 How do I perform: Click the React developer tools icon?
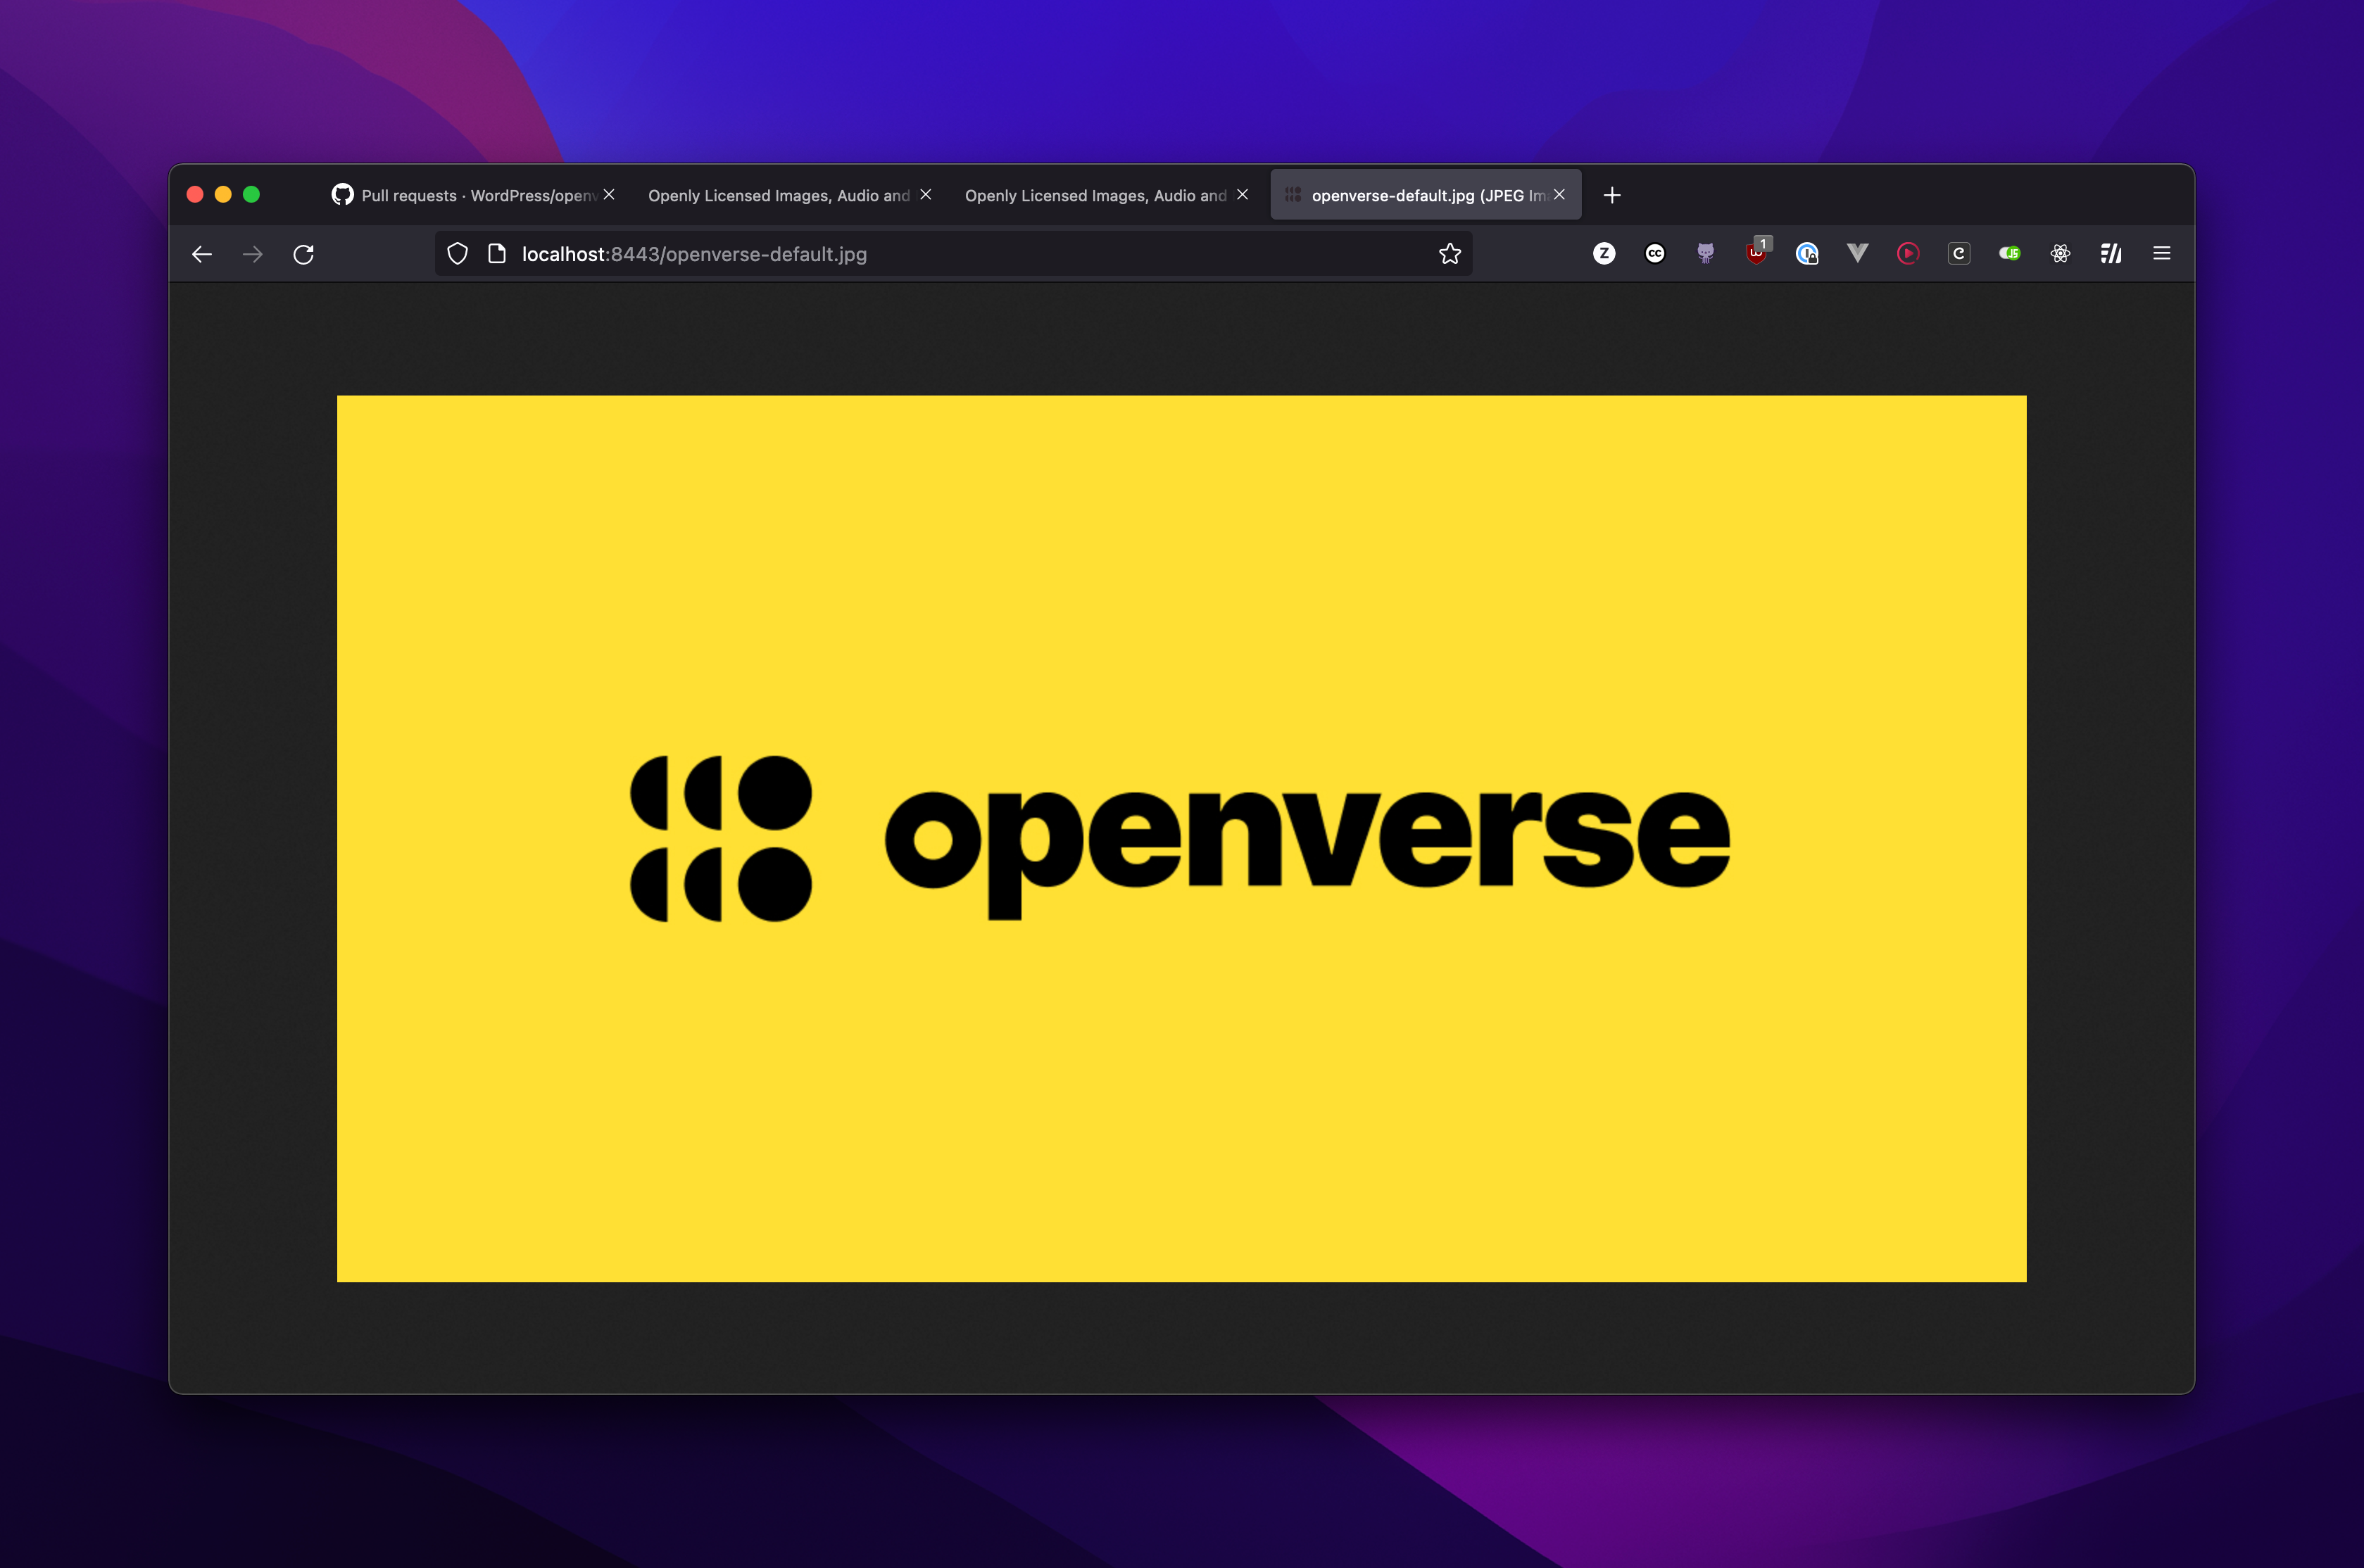[x=2060, y=254]
